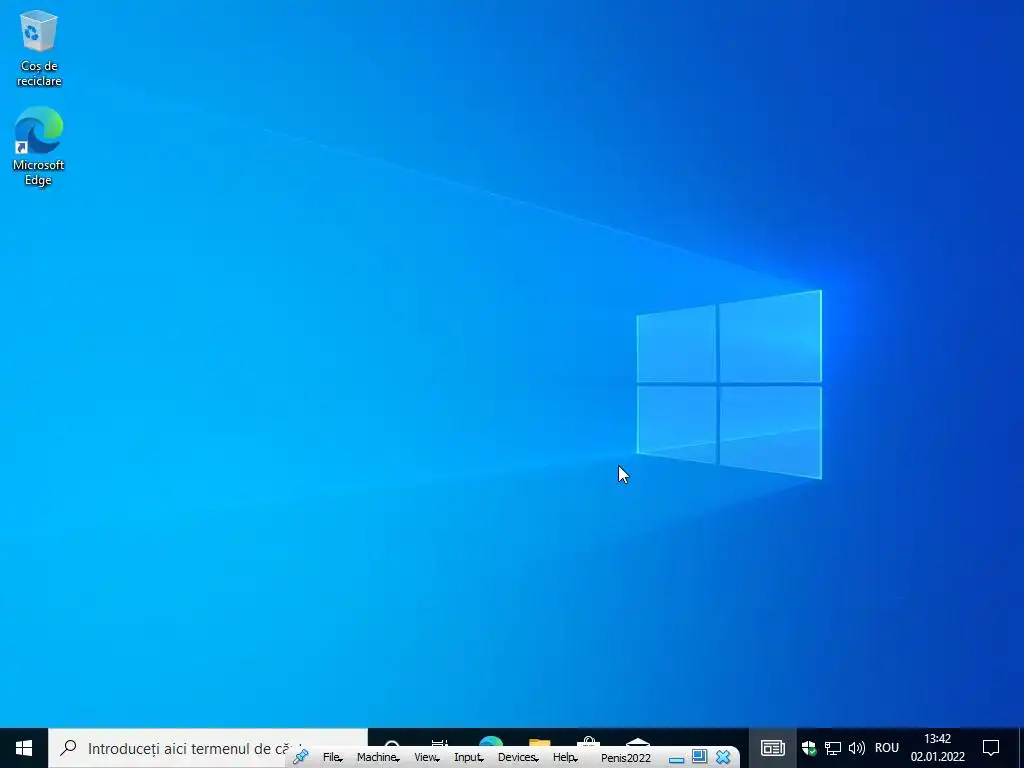Open News and interests taskbar widget

click(x=773, y=748)
